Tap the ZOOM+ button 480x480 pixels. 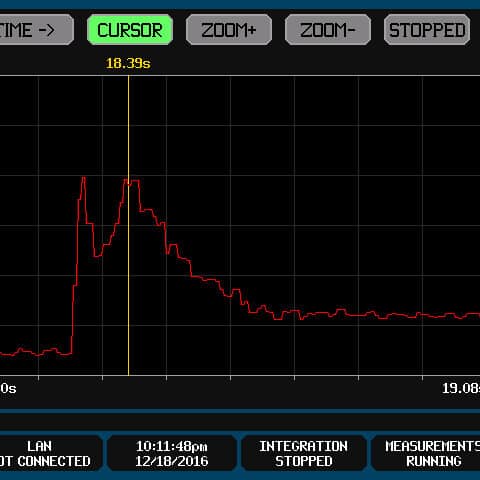(229, 30)
